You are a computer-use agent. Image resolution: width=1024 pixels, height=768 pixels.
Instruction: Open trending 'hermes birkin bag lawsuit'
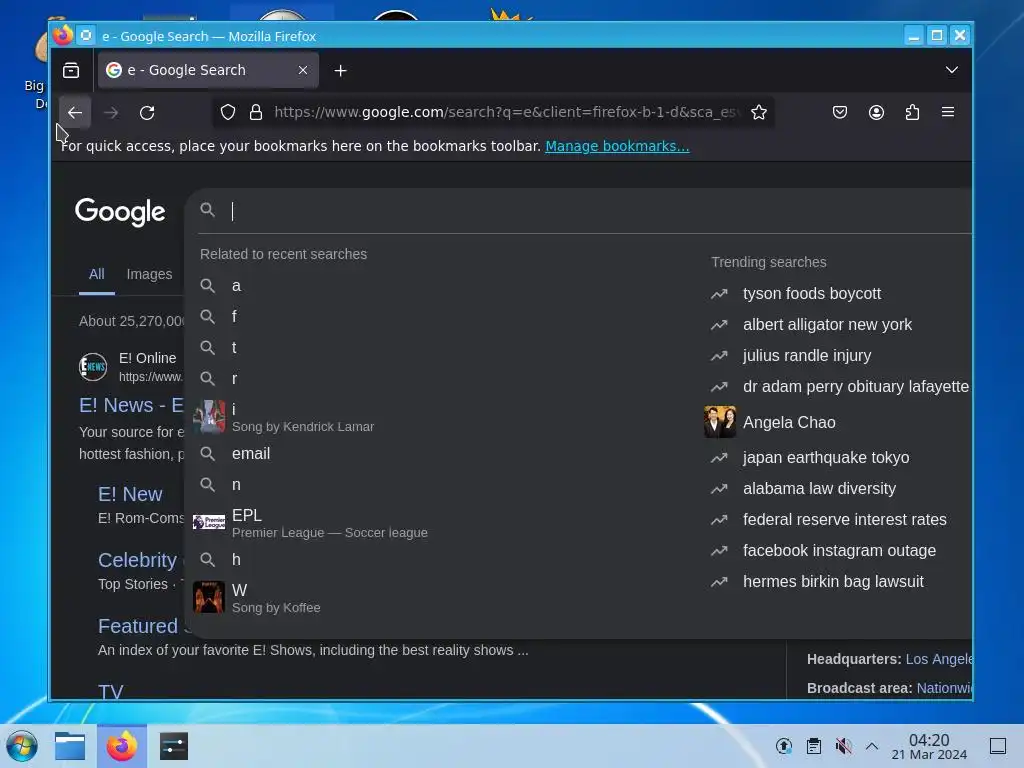click(x=833, y=582)
